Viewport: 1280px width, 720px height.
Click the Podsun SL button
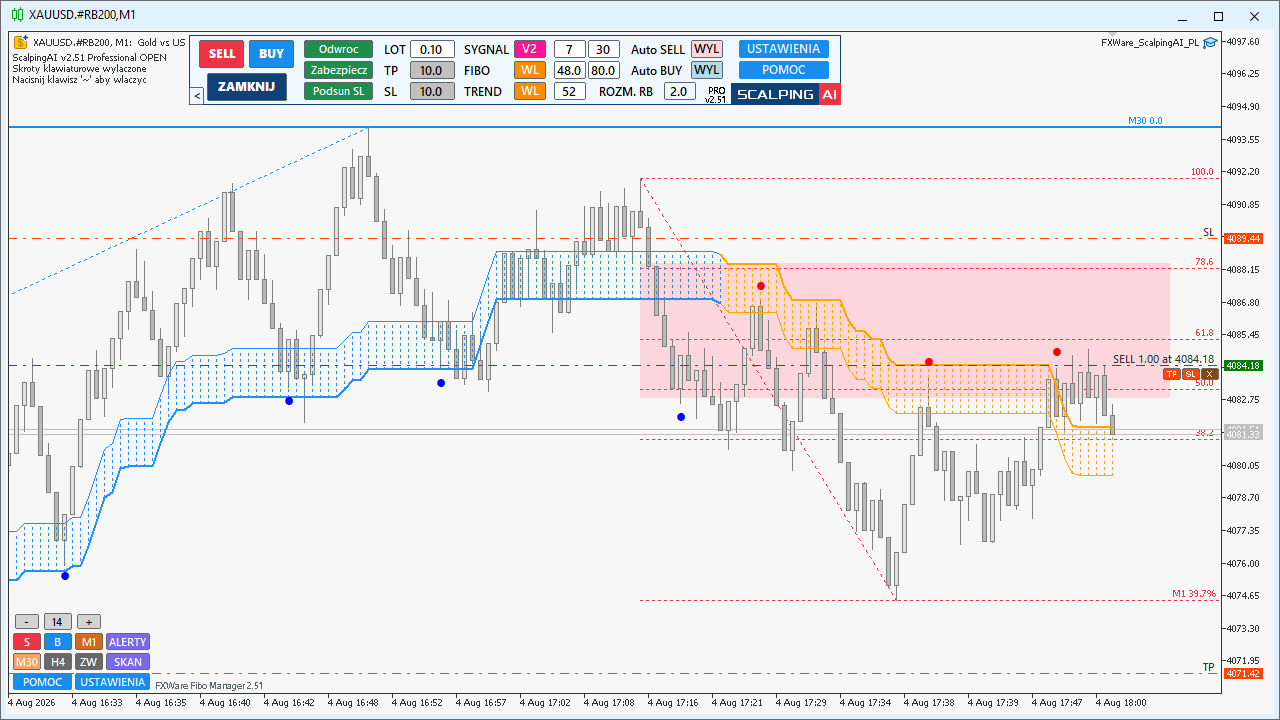coord(338,91)
